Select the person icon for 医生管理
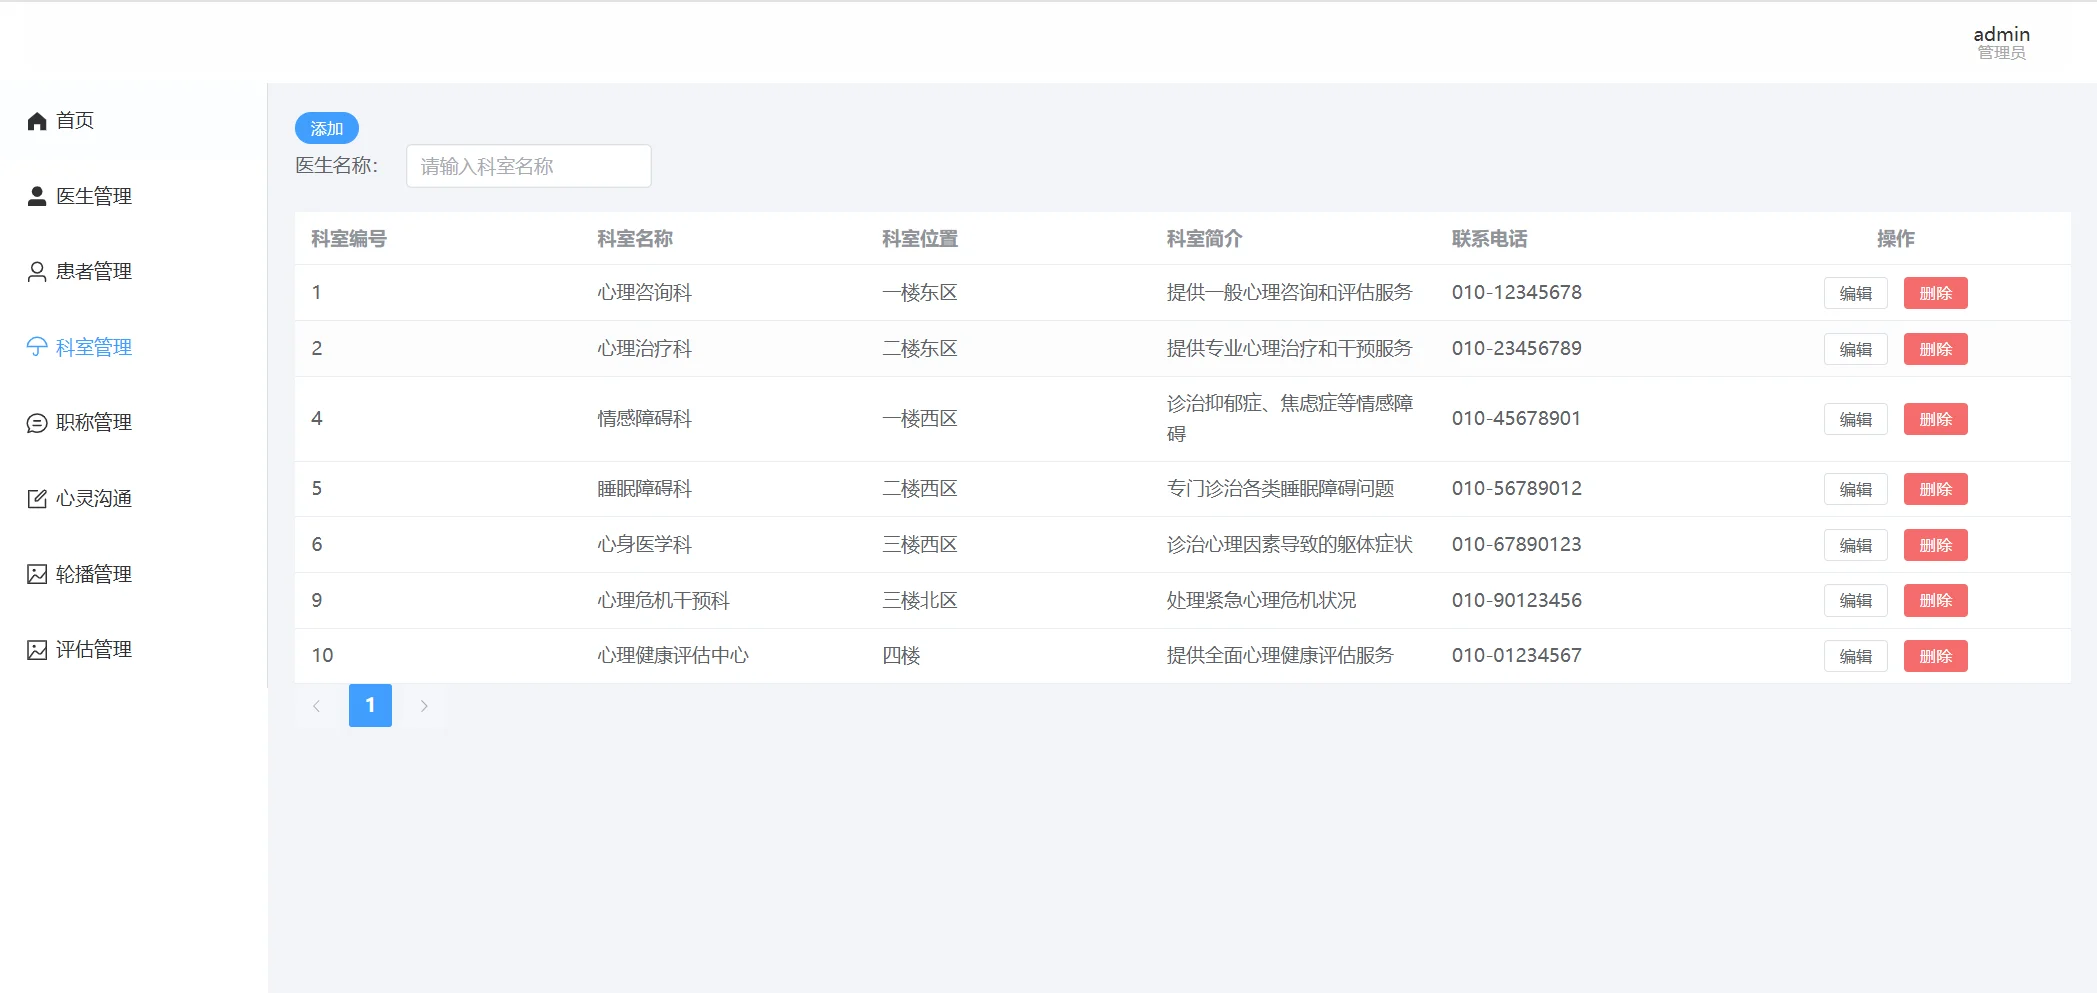Viewport: 2097px width, 993px height. coord(37,196)
